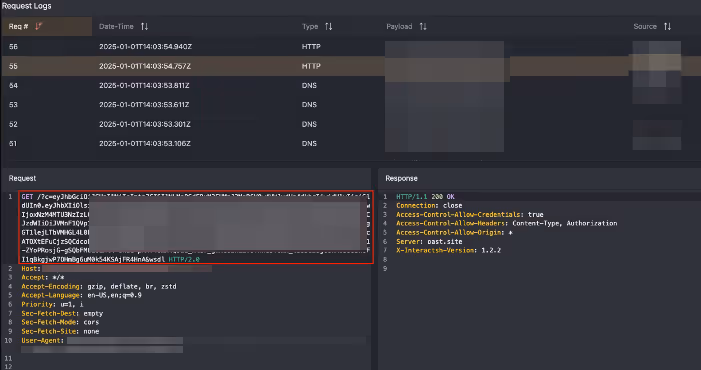Click the Sec-Fetch-Dest: empty line

pyautogui.click(x=62, y=313)
